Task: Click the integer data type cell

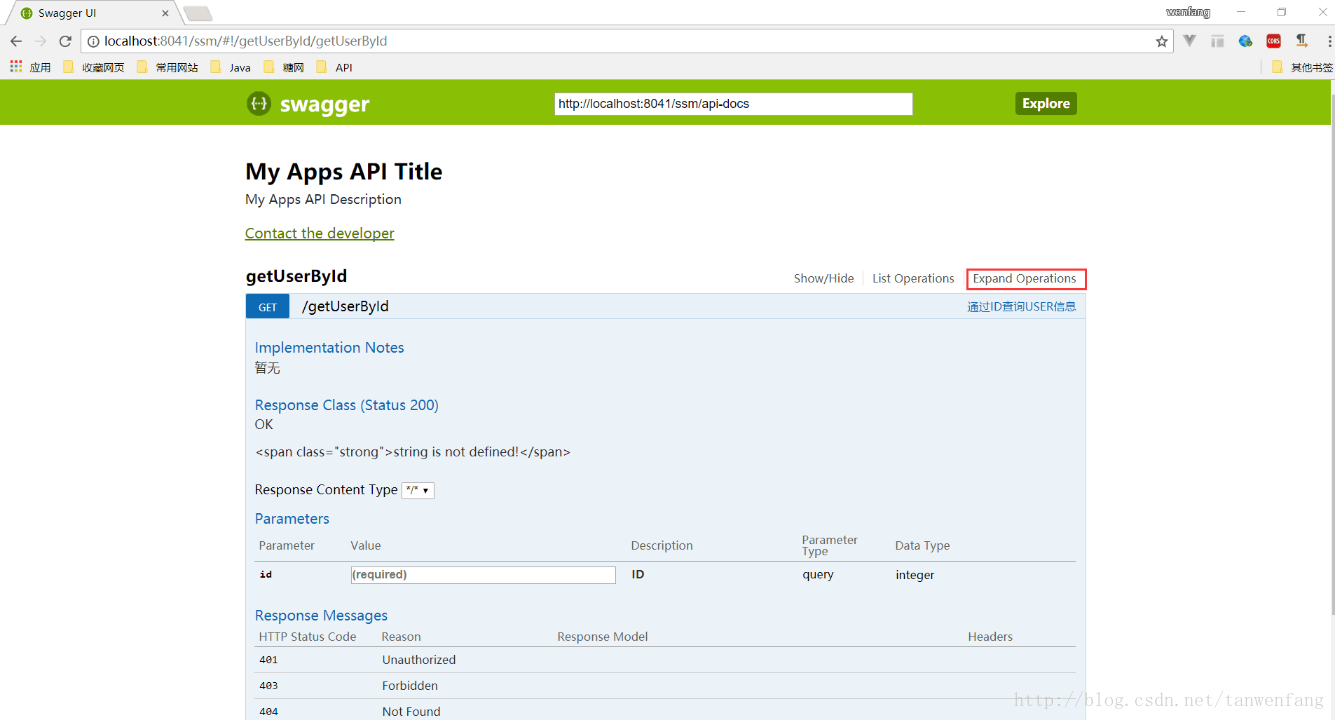Action: (915, 575)
